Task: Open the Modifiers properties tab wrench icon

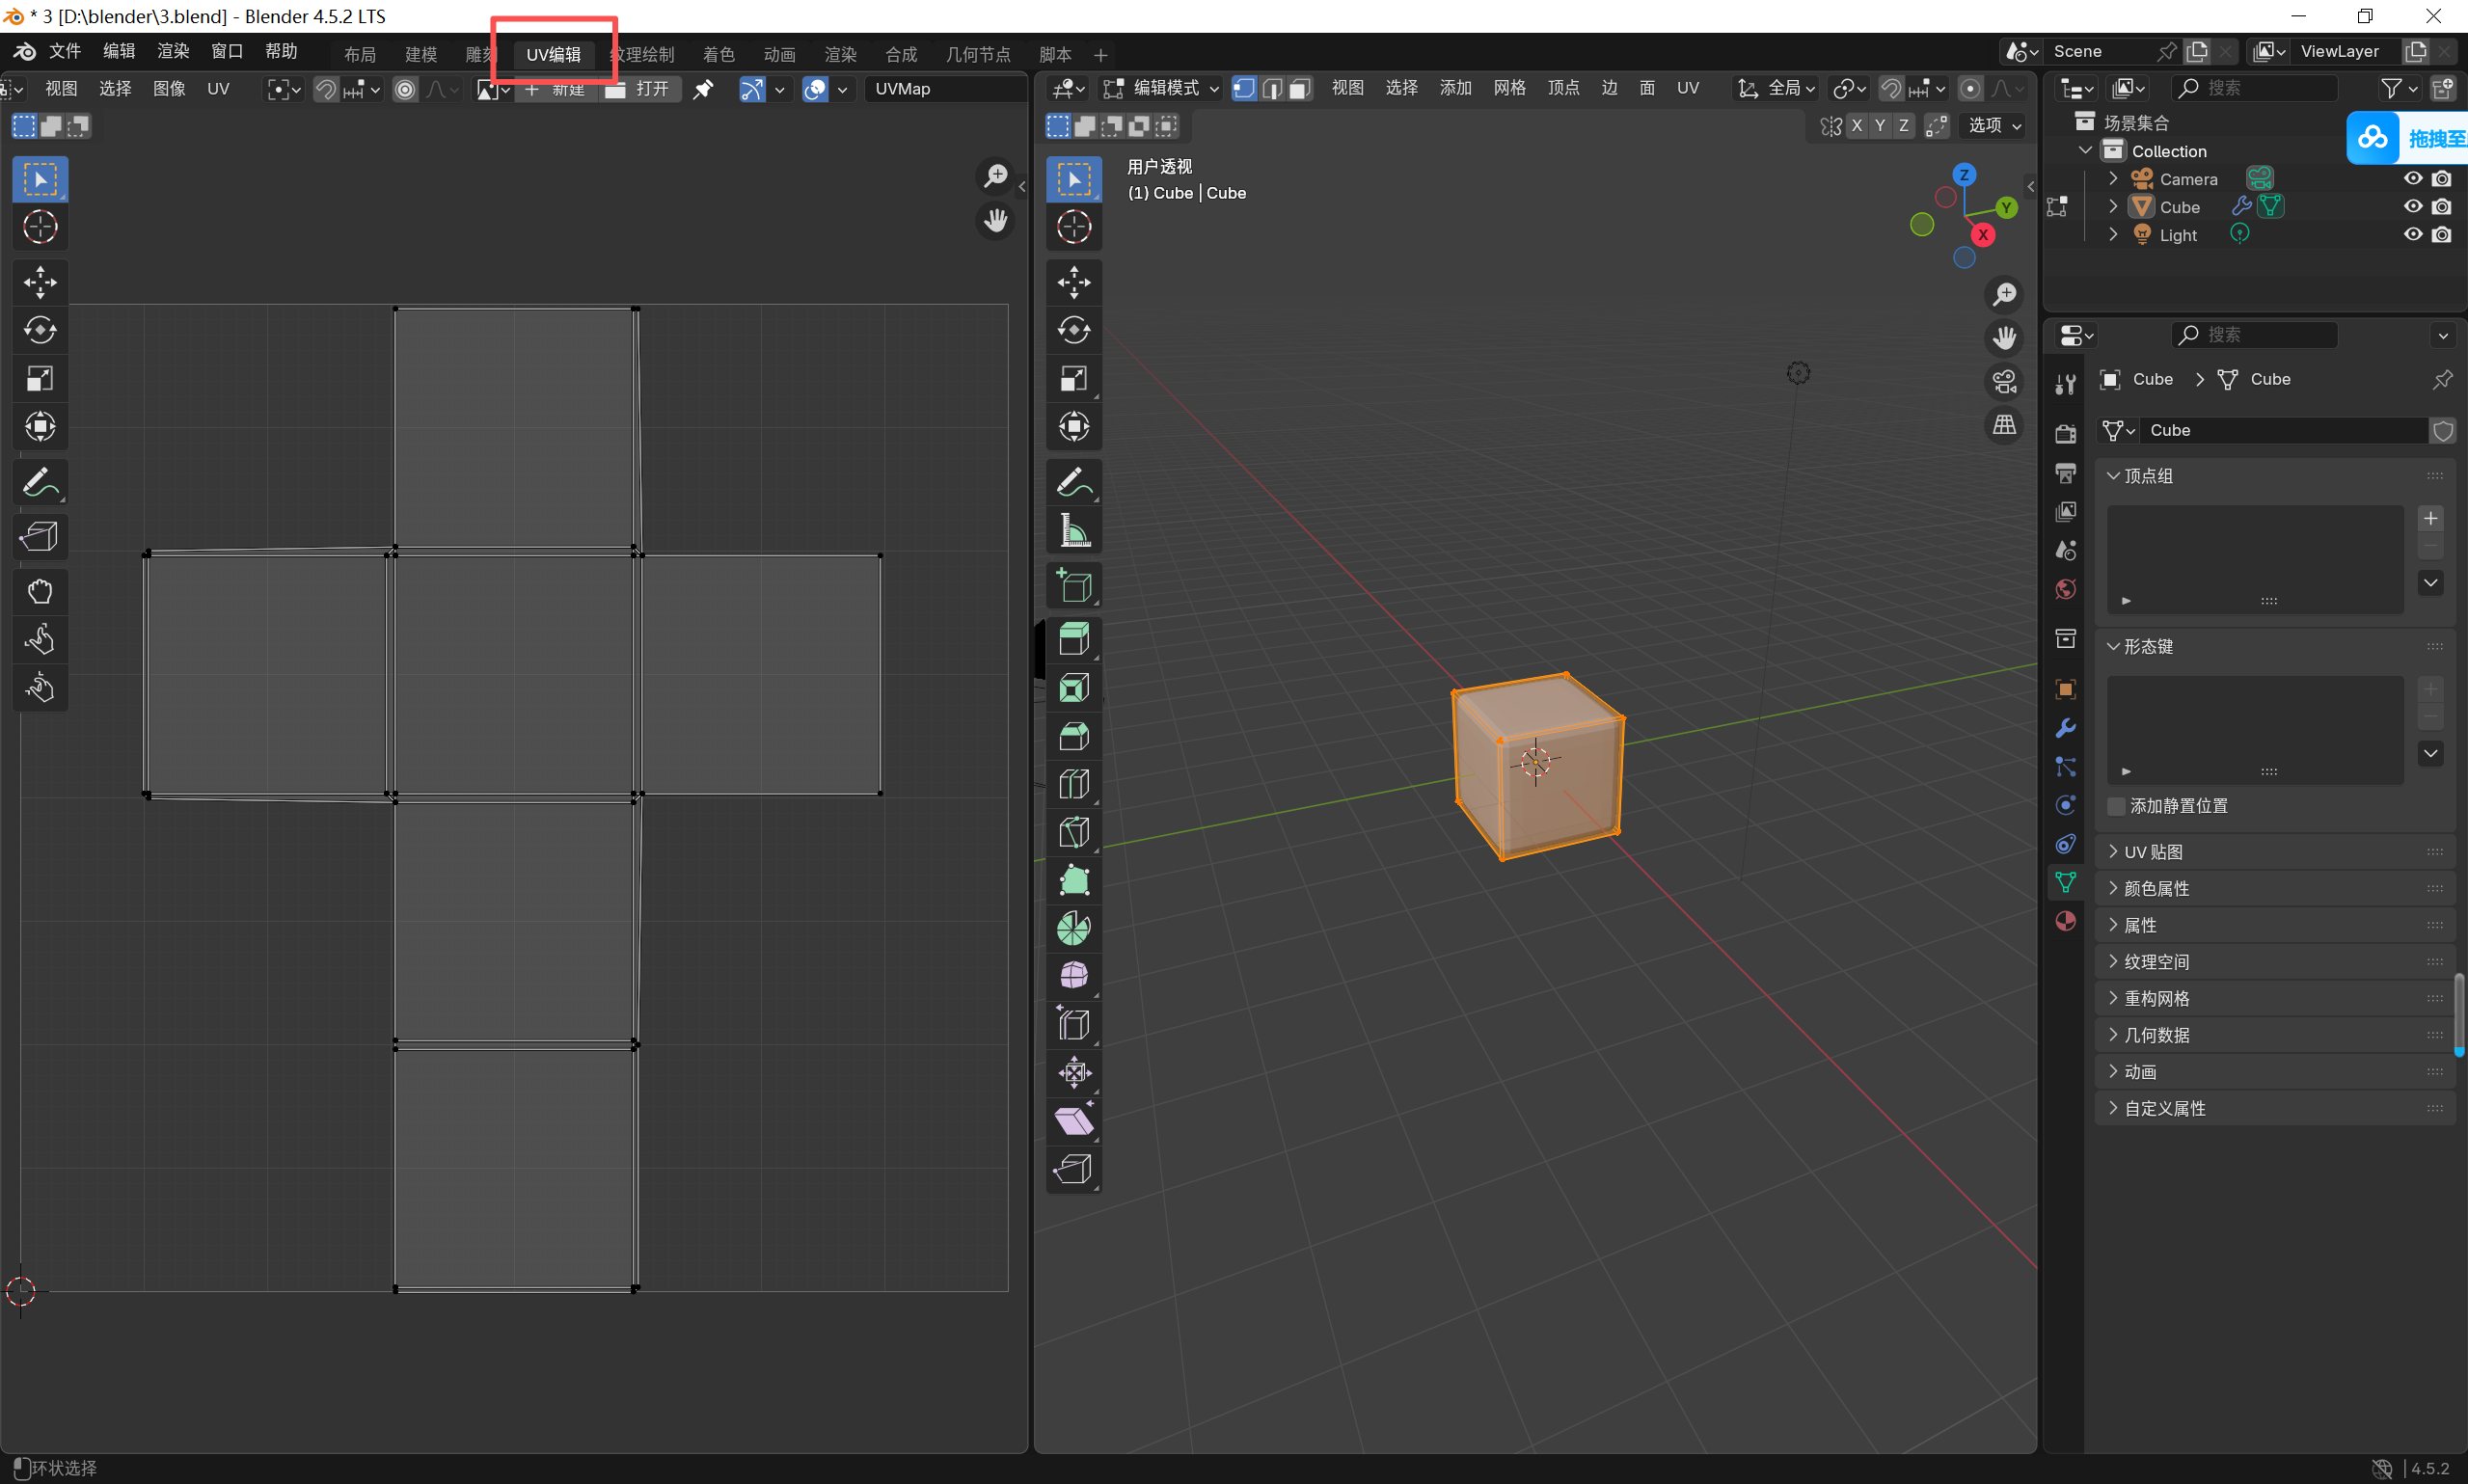Action: 2065,728
